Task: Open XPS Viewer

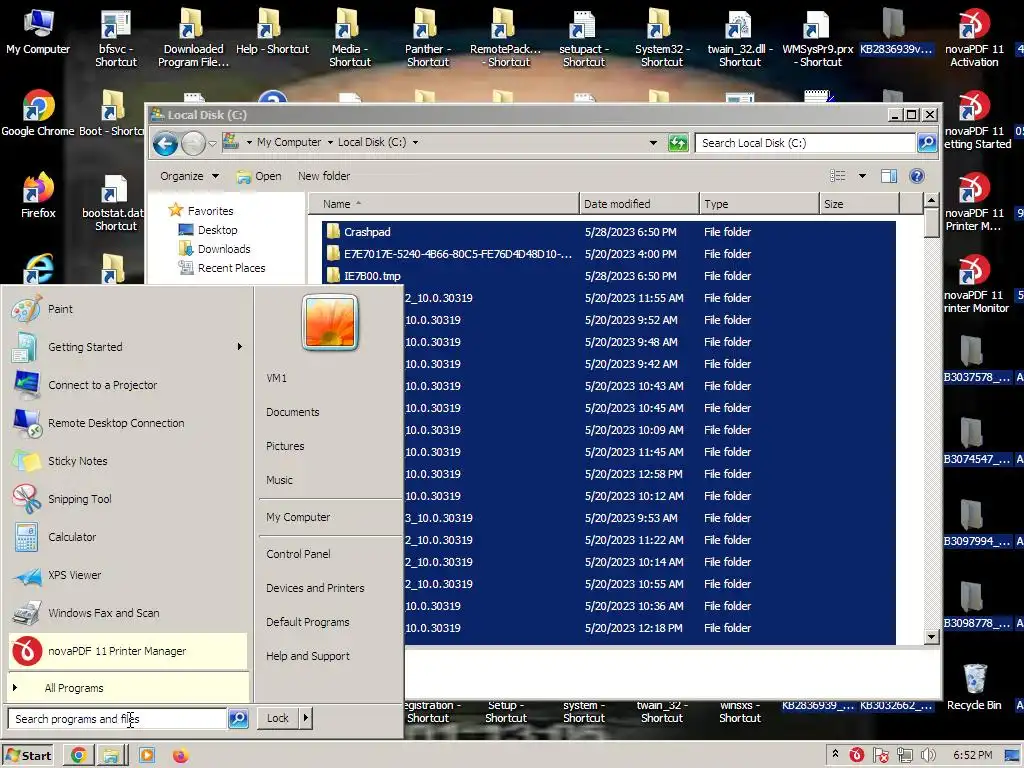Action: 129,575
